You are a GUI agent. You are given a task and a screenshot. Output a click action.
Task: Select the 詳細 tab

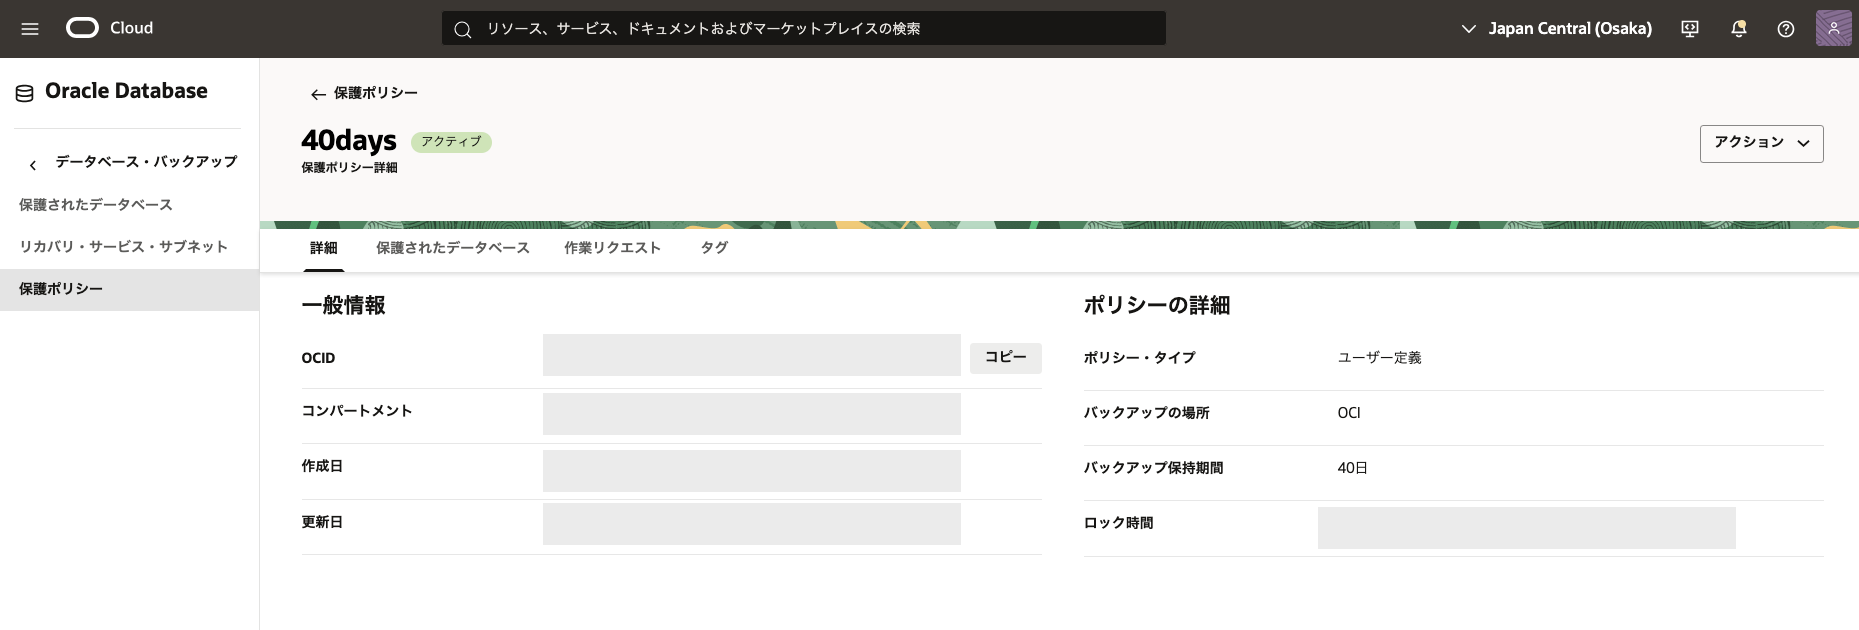coord(323,248)
